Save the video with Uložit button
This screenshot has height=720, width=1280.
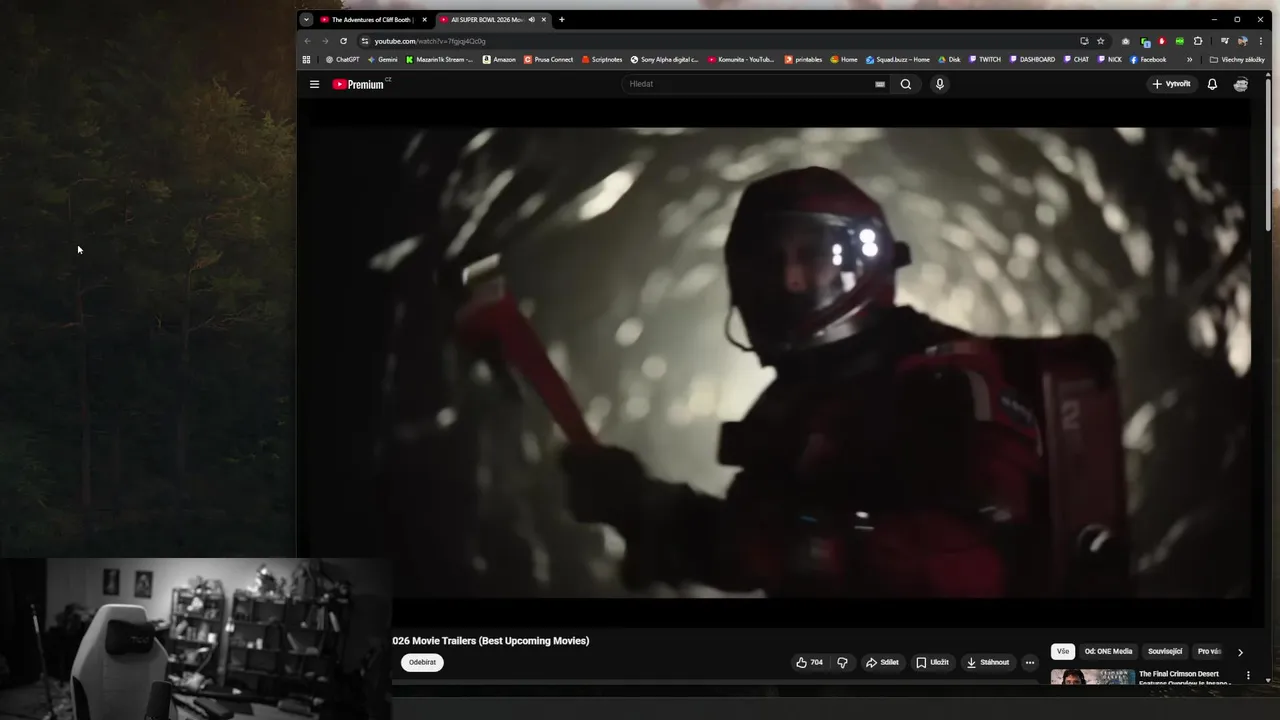[932, 662]
